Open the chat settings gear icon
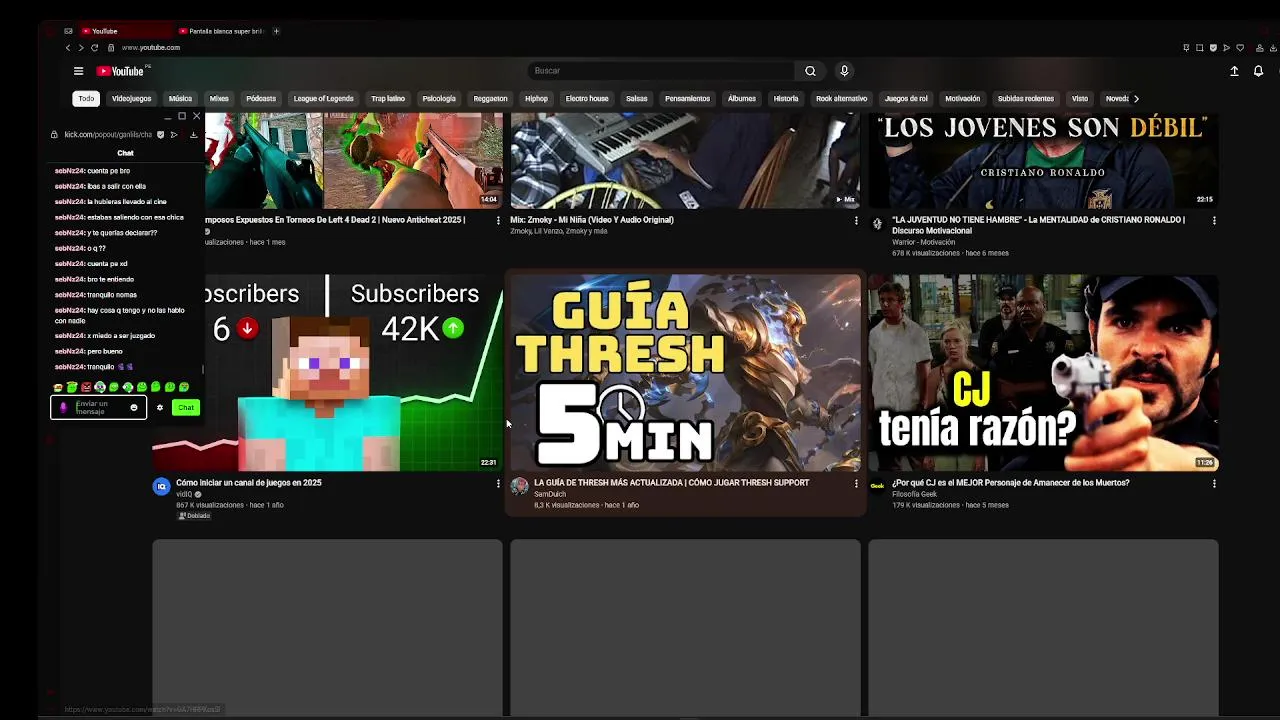The height and width of the screenshot is (720, 1280). 159,407
